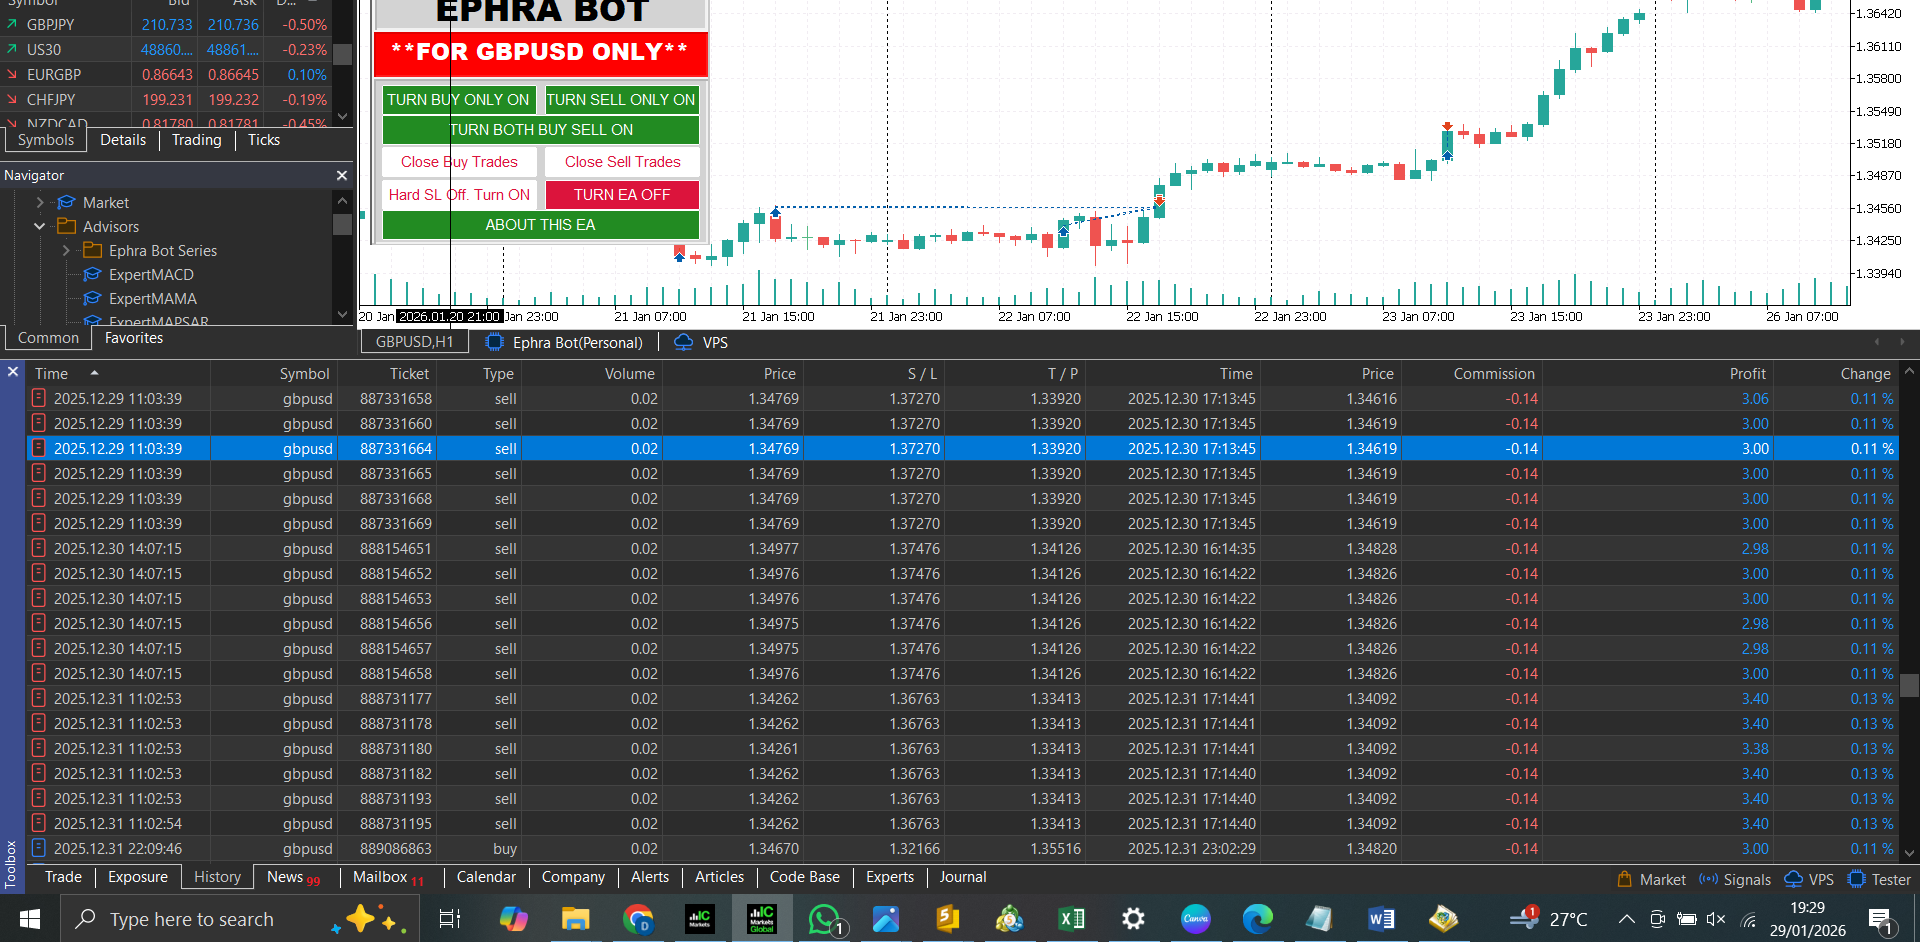Turn the EA off

coord(622,194)
